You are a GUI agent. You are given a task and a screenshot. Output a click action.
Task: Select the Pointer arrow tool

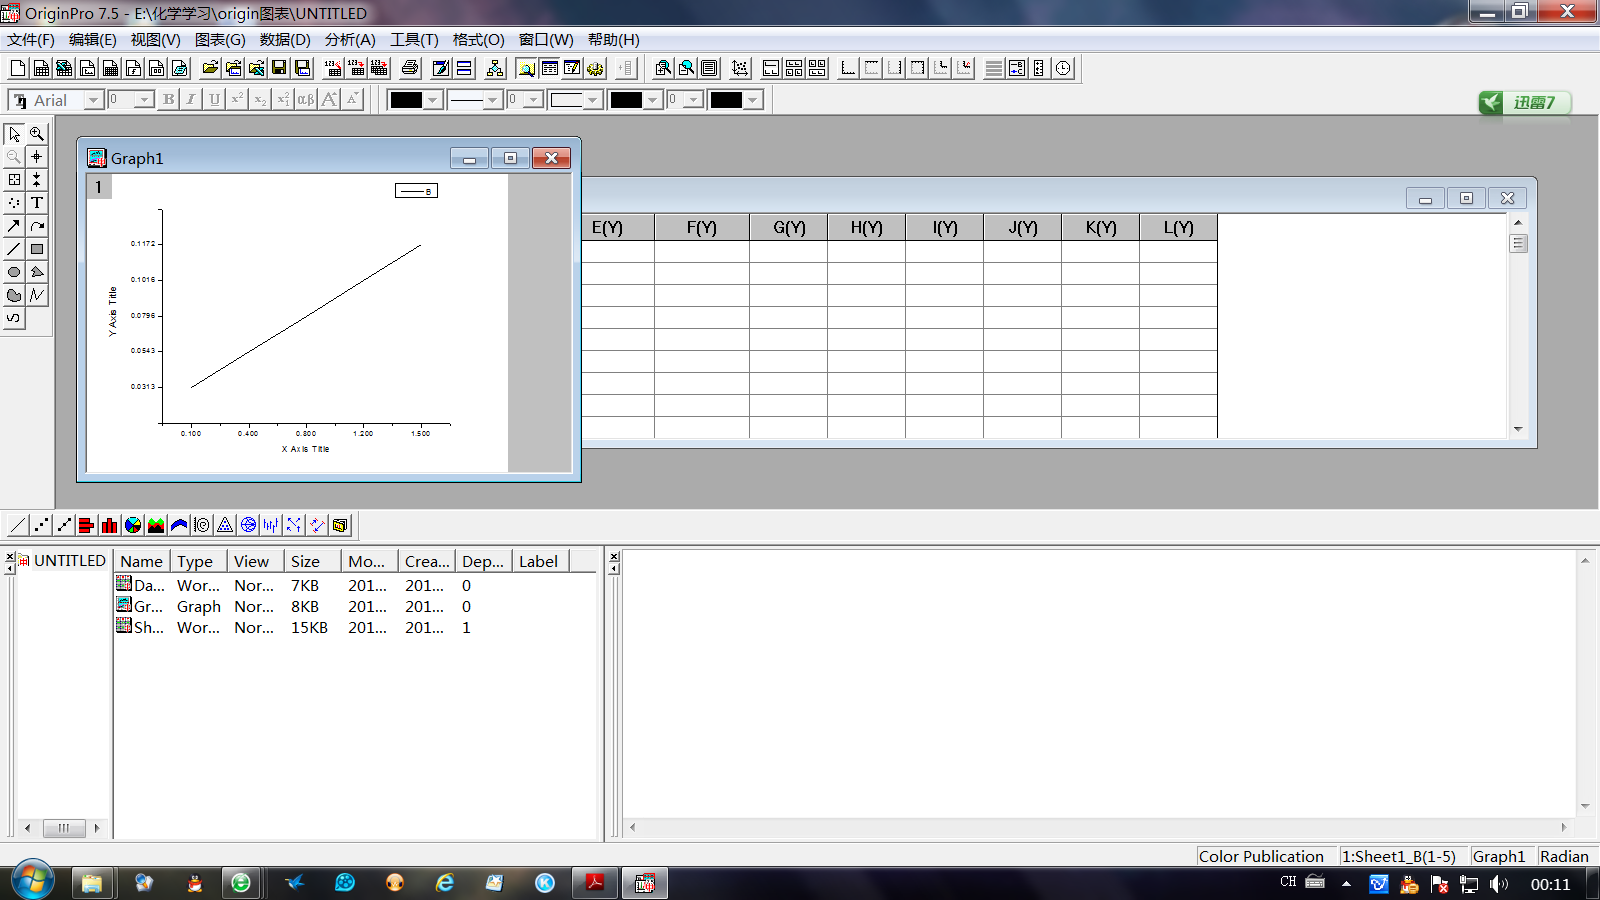tap(14, 134)
